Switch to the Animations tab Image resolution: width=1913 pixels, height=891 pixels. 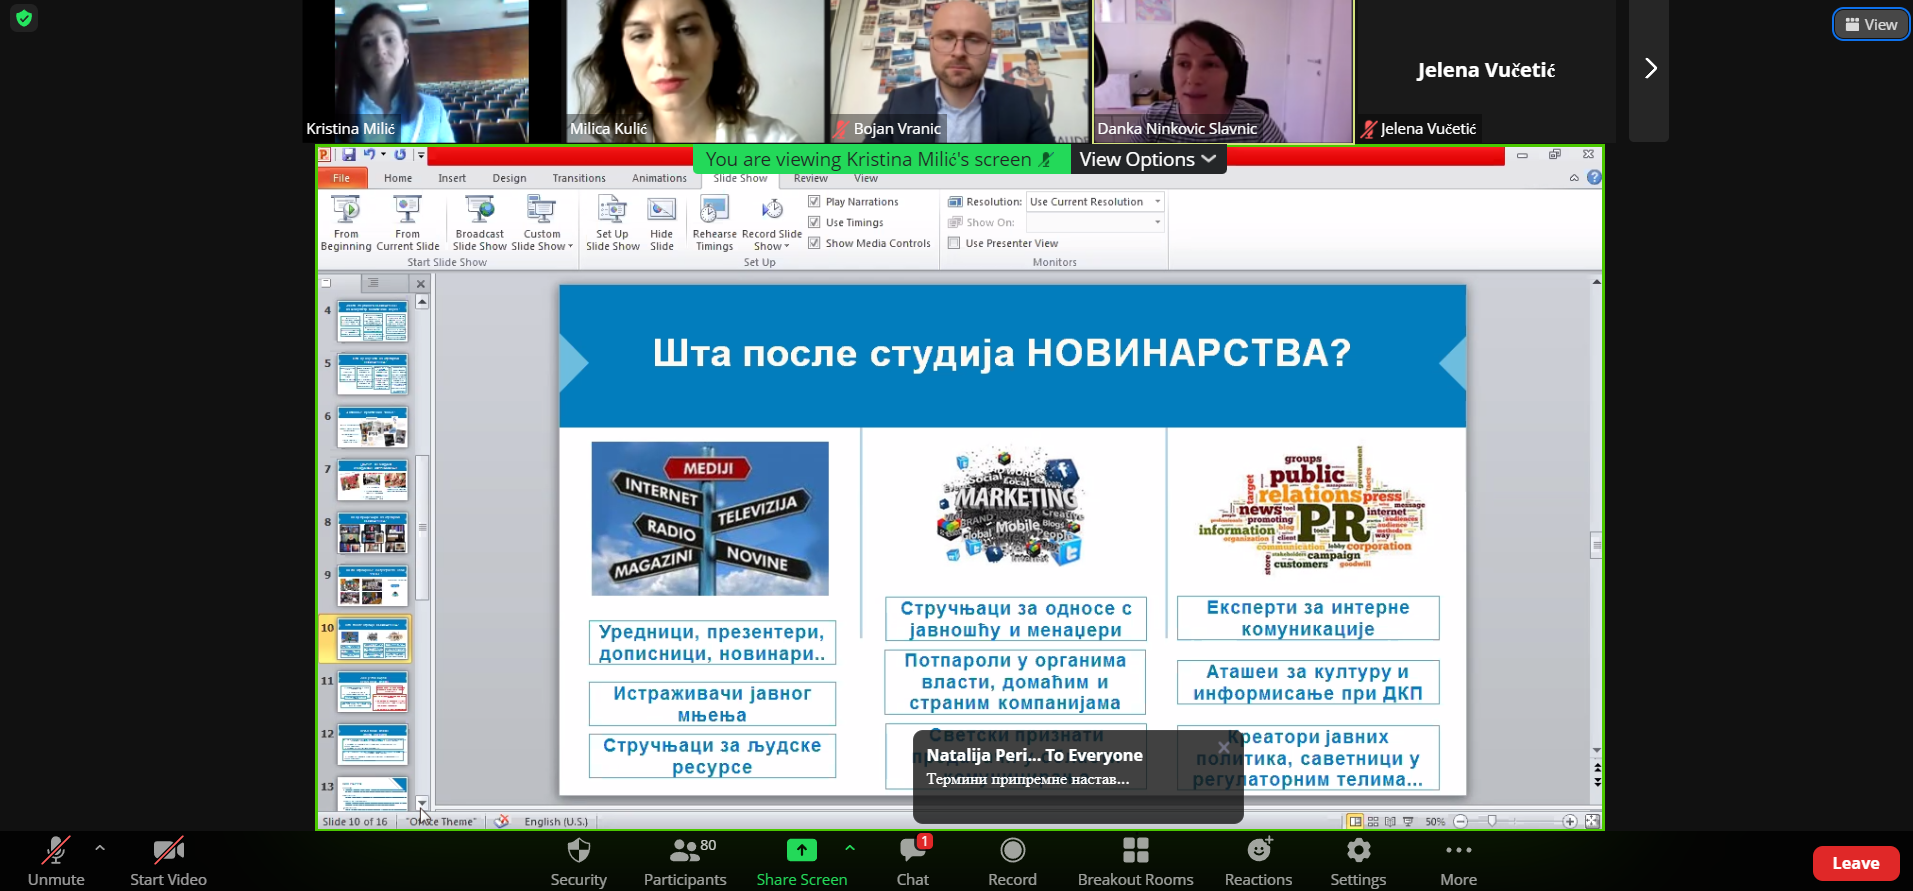[x=659, y=178]
